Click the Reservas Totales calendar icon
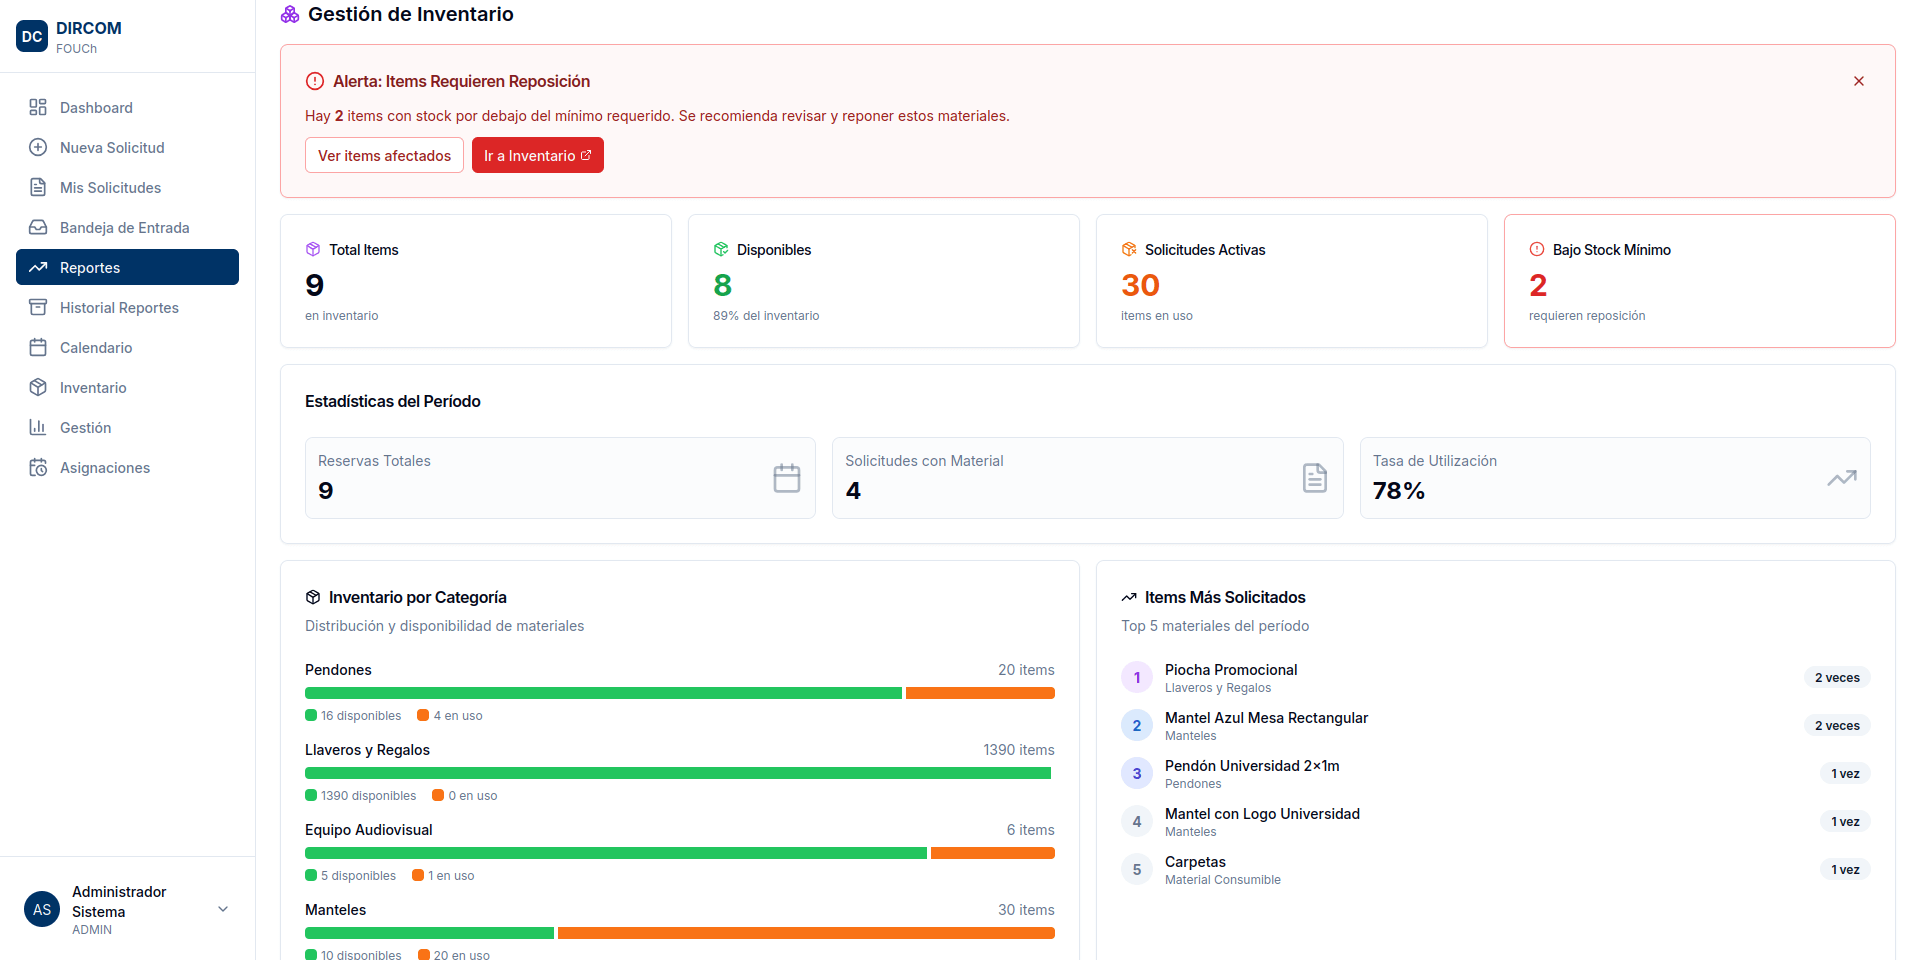1918x960 pixels. pyautogui.click(x=787, y=478)
